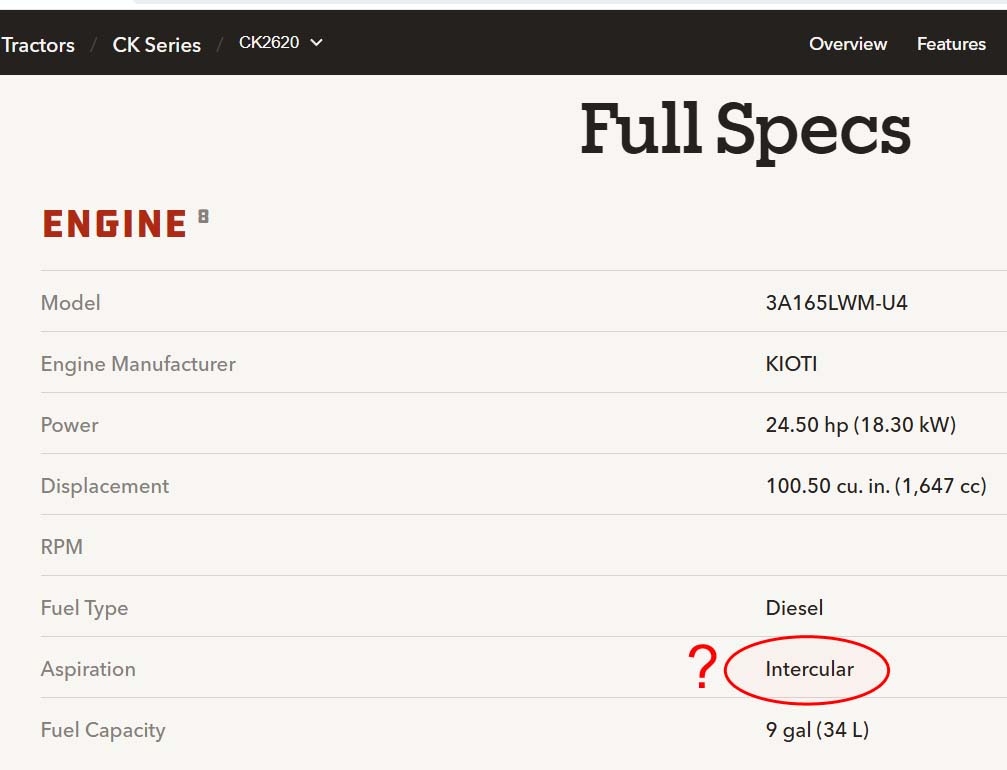Click the 9 gal fuel capacity value
Viewport: 1007px width, 770px height.
pos(817,730)
